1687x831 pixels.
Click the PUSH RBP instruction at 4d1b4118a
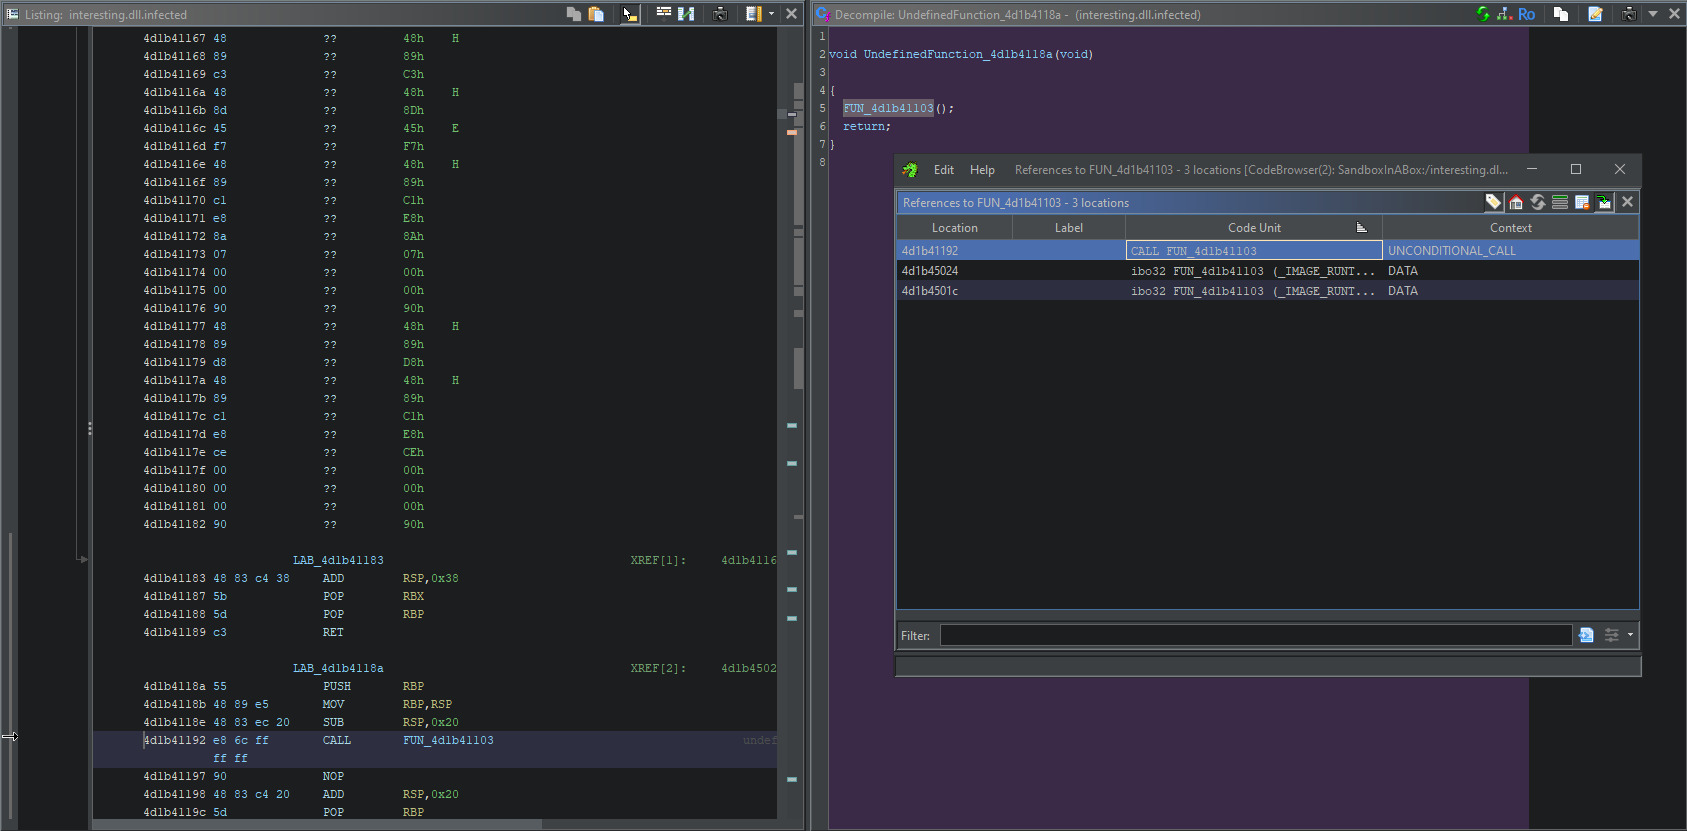point(373,686)
